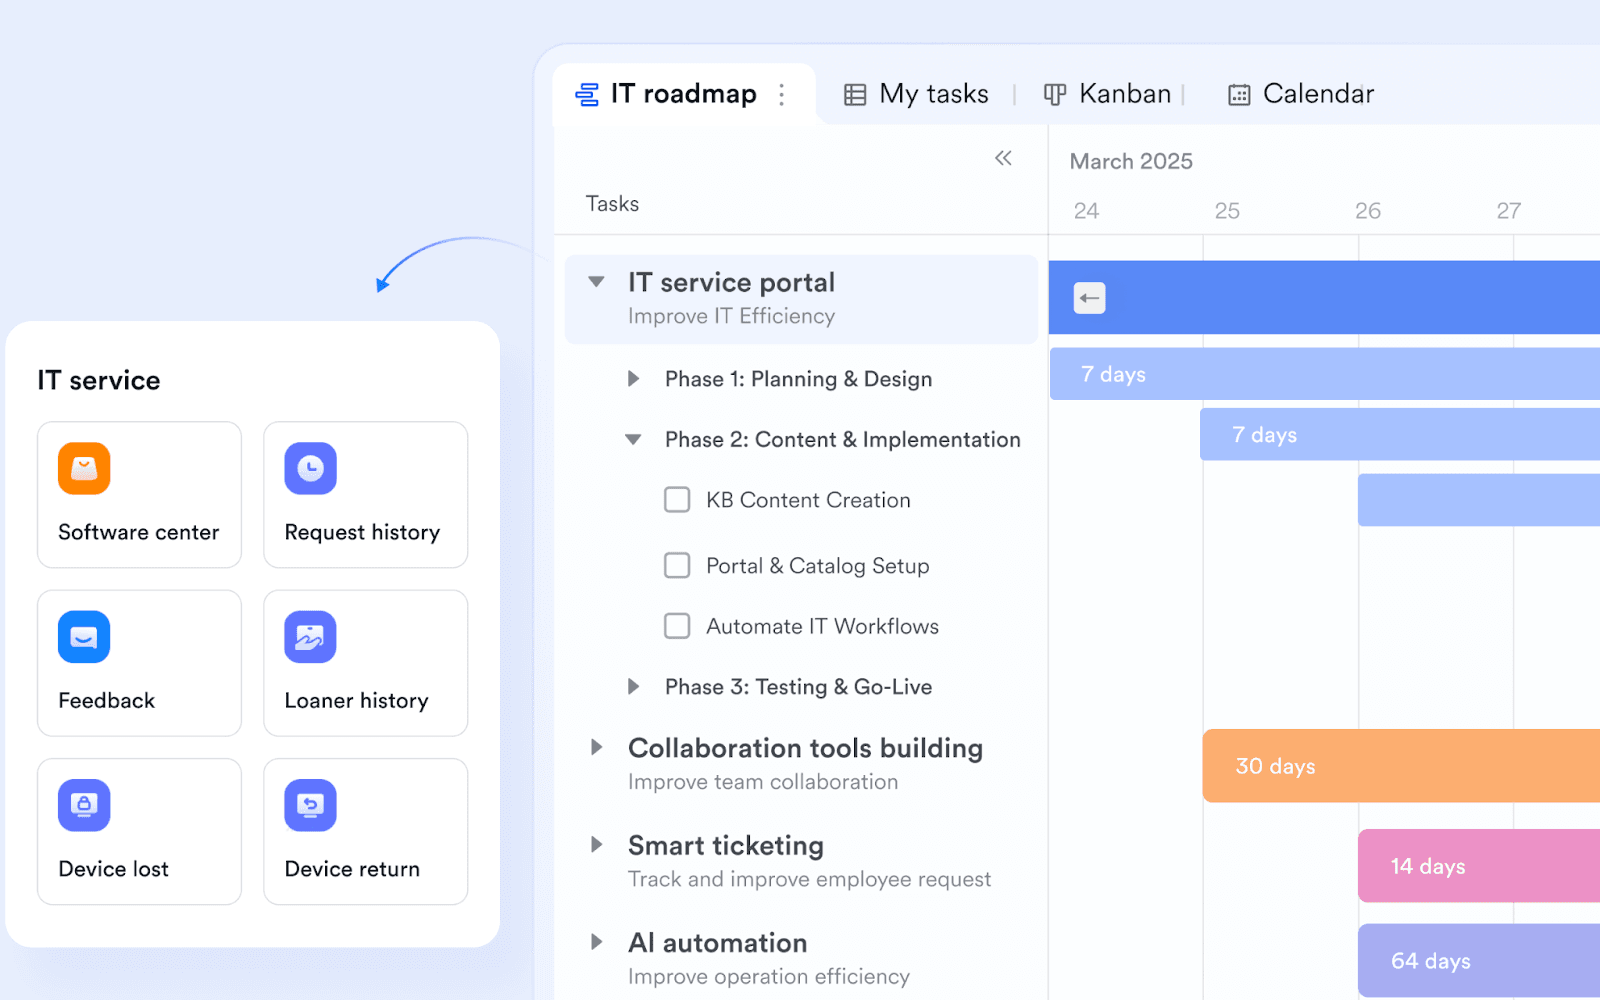Select the orange 30 days bar
This screenshot has height=1000, width=1600.
tap(1401, 766)
